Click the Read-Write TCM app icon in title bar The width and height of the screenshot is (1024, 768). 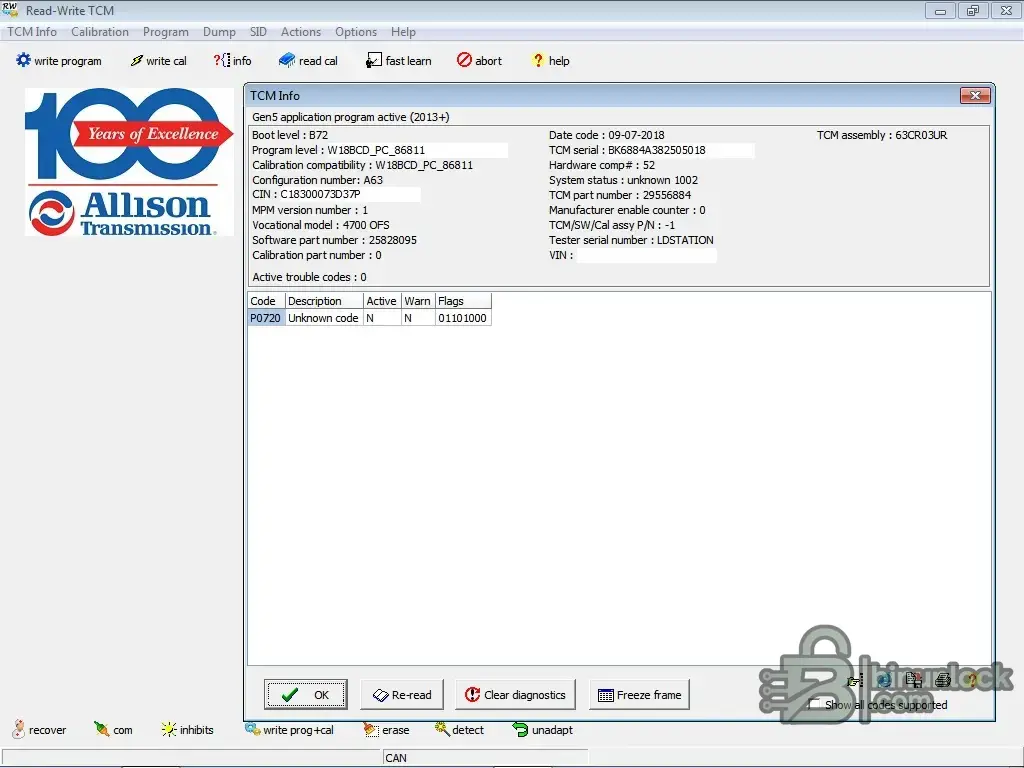pyautogui.click(x=10, y=10)
